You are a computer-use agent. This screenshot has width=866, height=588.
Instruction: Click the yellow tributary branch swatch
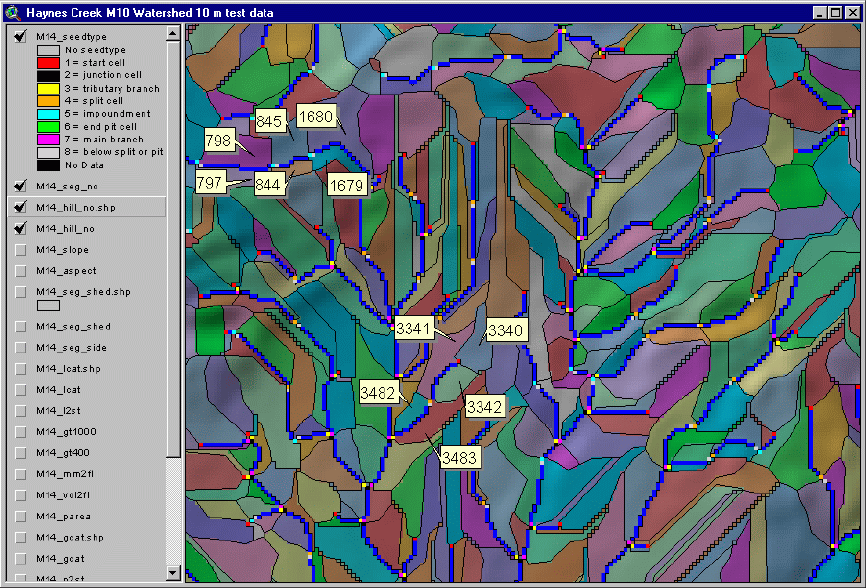[48, 88]
